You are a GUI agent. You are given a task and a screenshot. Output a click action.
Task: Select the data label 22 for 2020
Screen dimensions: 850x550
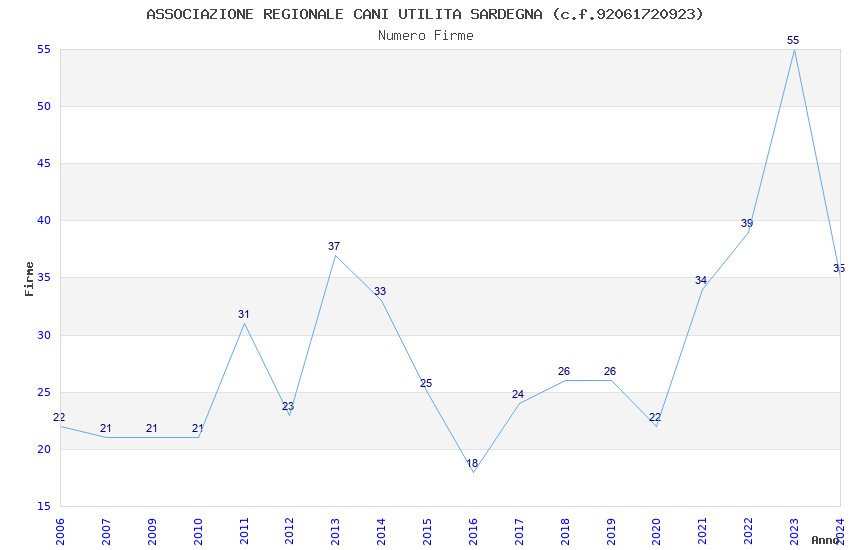(x=655, y=417)
